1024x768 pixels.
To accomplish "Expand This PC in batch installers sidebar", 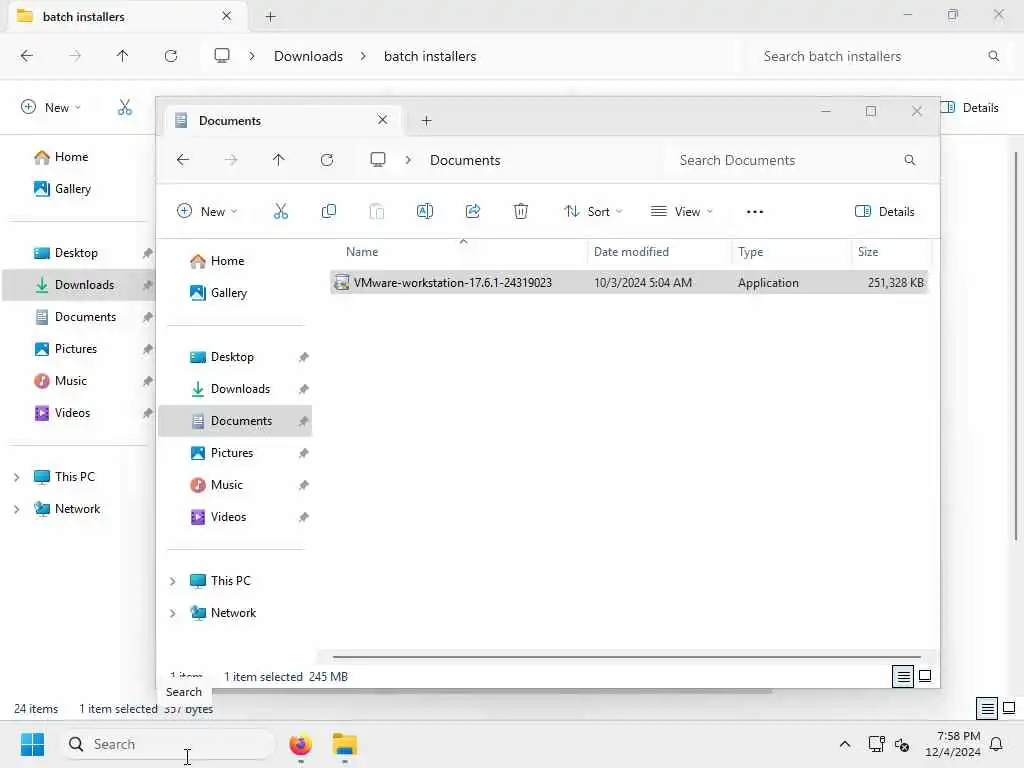I will [16, 477].
